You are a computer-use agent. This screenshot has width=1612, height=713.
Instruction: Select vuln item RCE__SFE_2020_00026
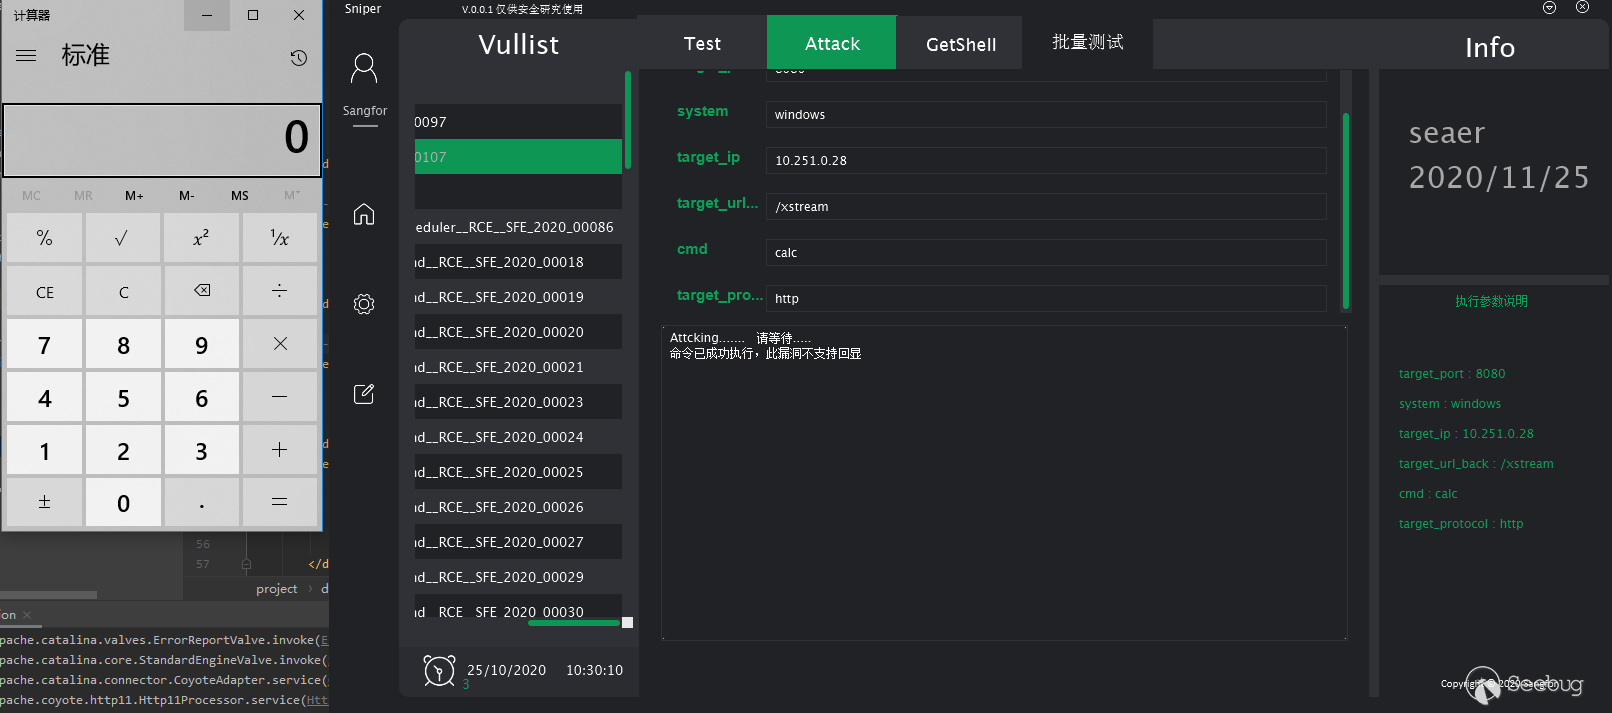coord(518,506)
